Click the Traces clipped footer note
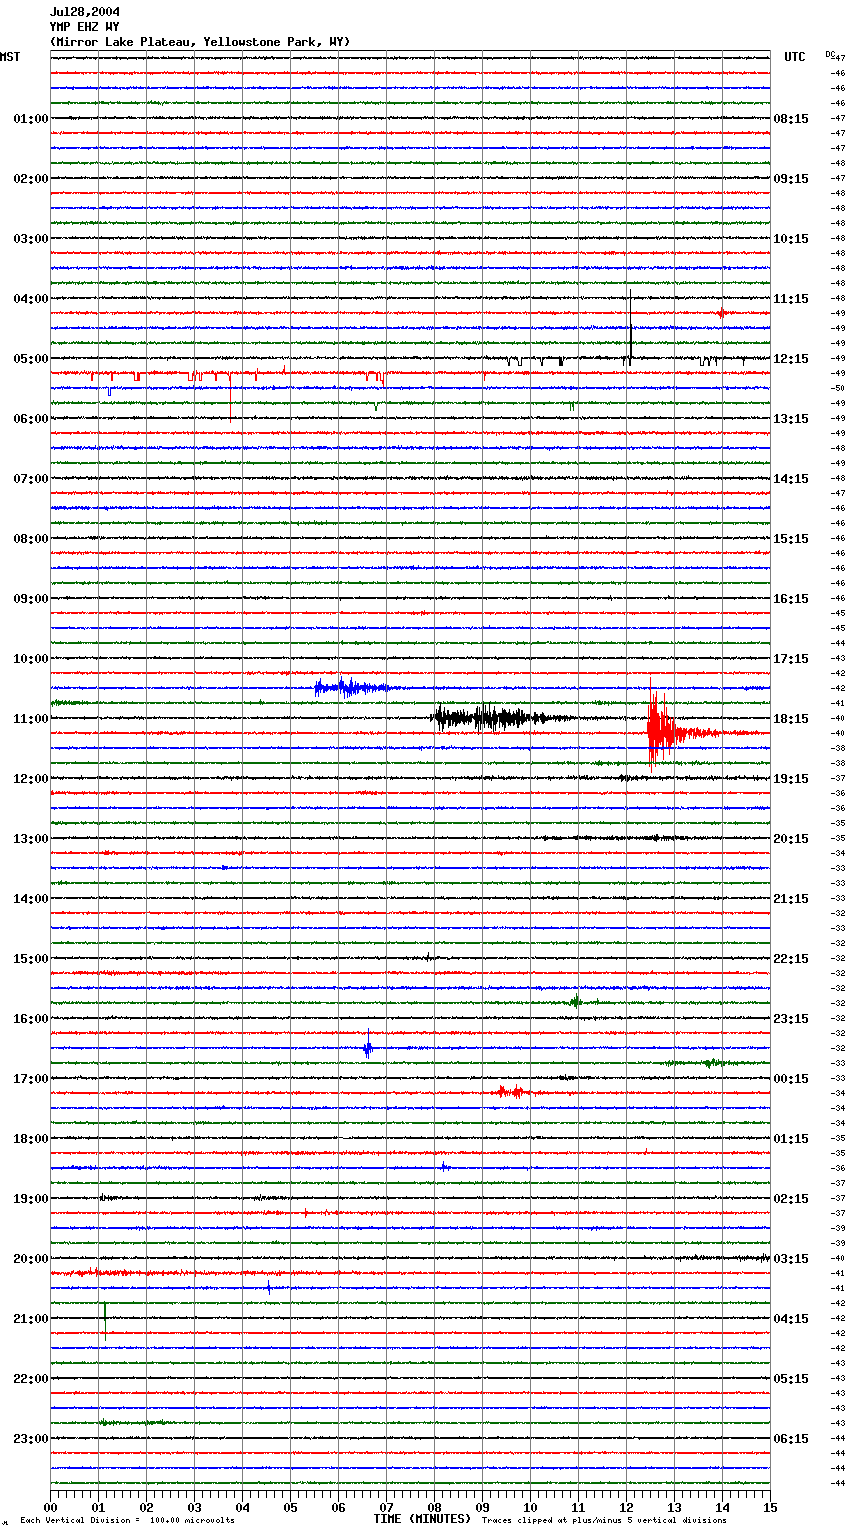The height and width of the screenshot is (1534, 850). pyautogui.click(x=604, y=1521)
